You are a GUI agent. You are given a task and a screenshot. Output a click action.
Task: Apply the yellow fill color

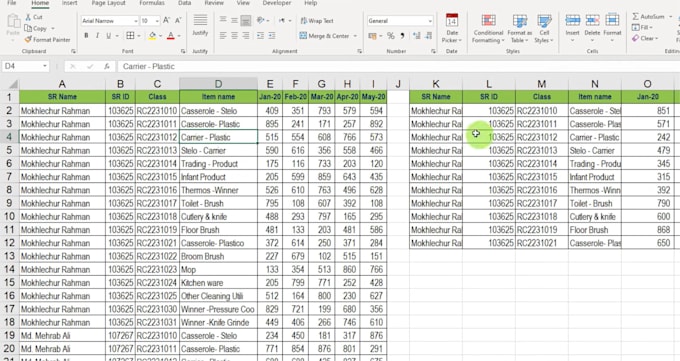point(152,36)
